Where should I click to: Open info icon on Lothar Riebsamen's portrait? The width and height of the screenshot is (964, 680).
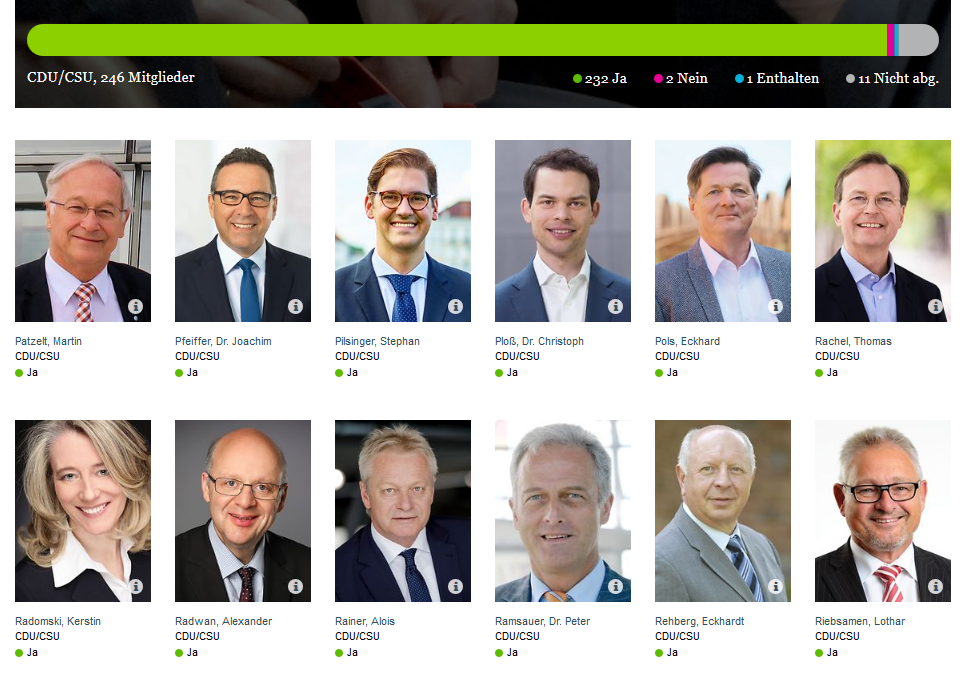(x=935, y=587)
